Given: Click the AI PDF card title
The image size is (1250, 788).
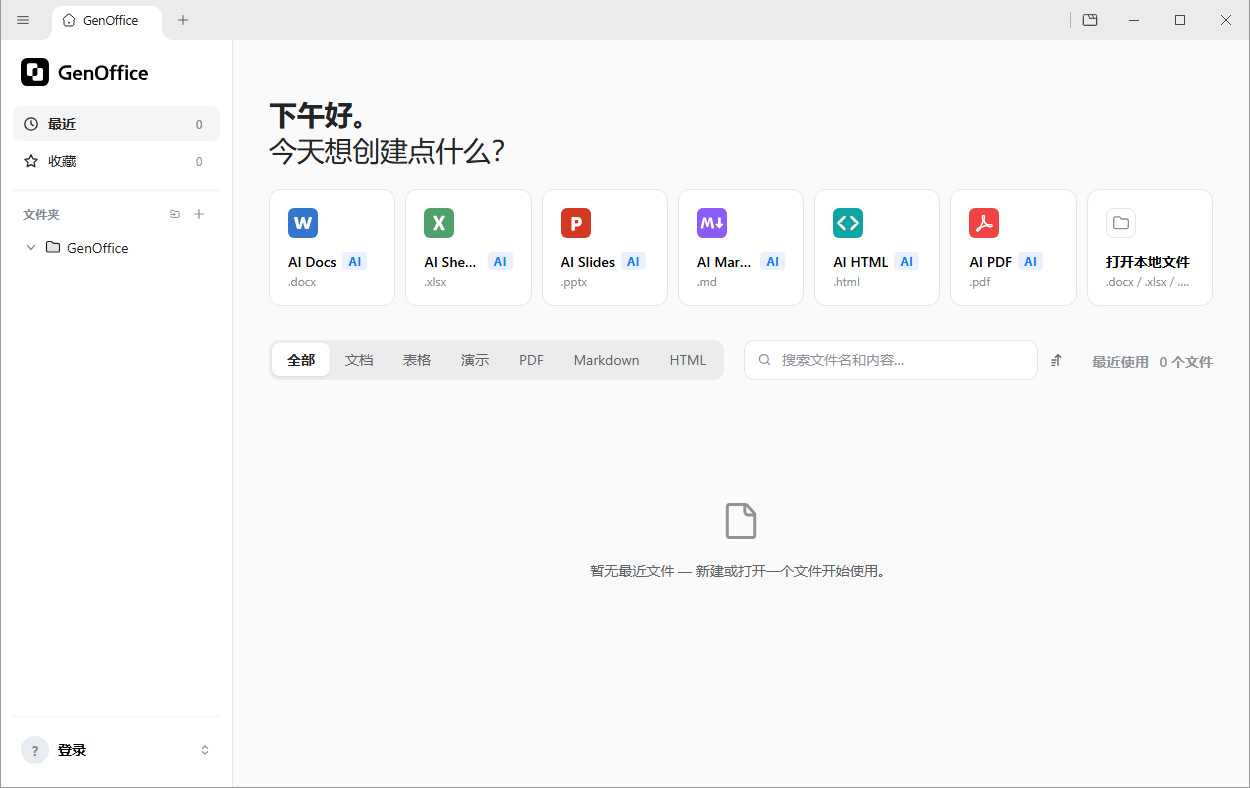Looking at the screenshot, I should [991, 262].
